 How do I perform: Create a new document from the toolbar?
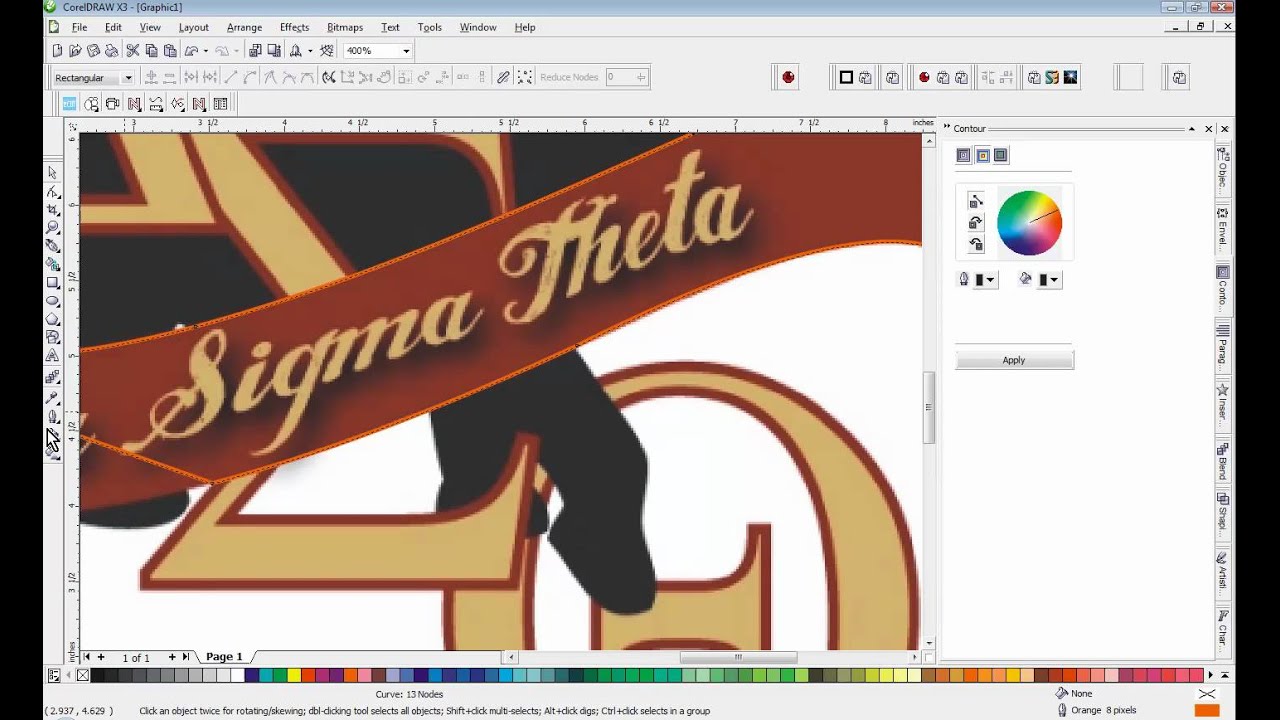tap(57, 50)
